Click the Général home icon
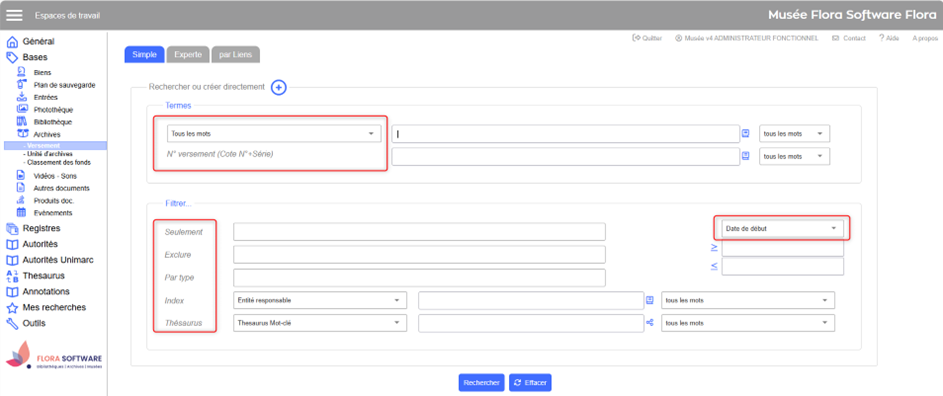 (x=11, y=42)
